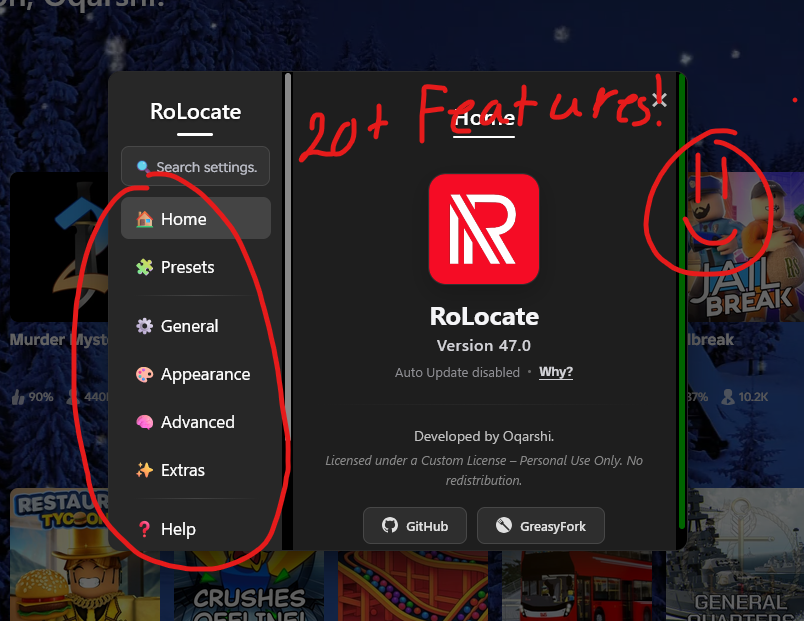This screenshot has height=621, width=804.
Task: Open the Crushes Offline game thumbnail
Action: 249,586
